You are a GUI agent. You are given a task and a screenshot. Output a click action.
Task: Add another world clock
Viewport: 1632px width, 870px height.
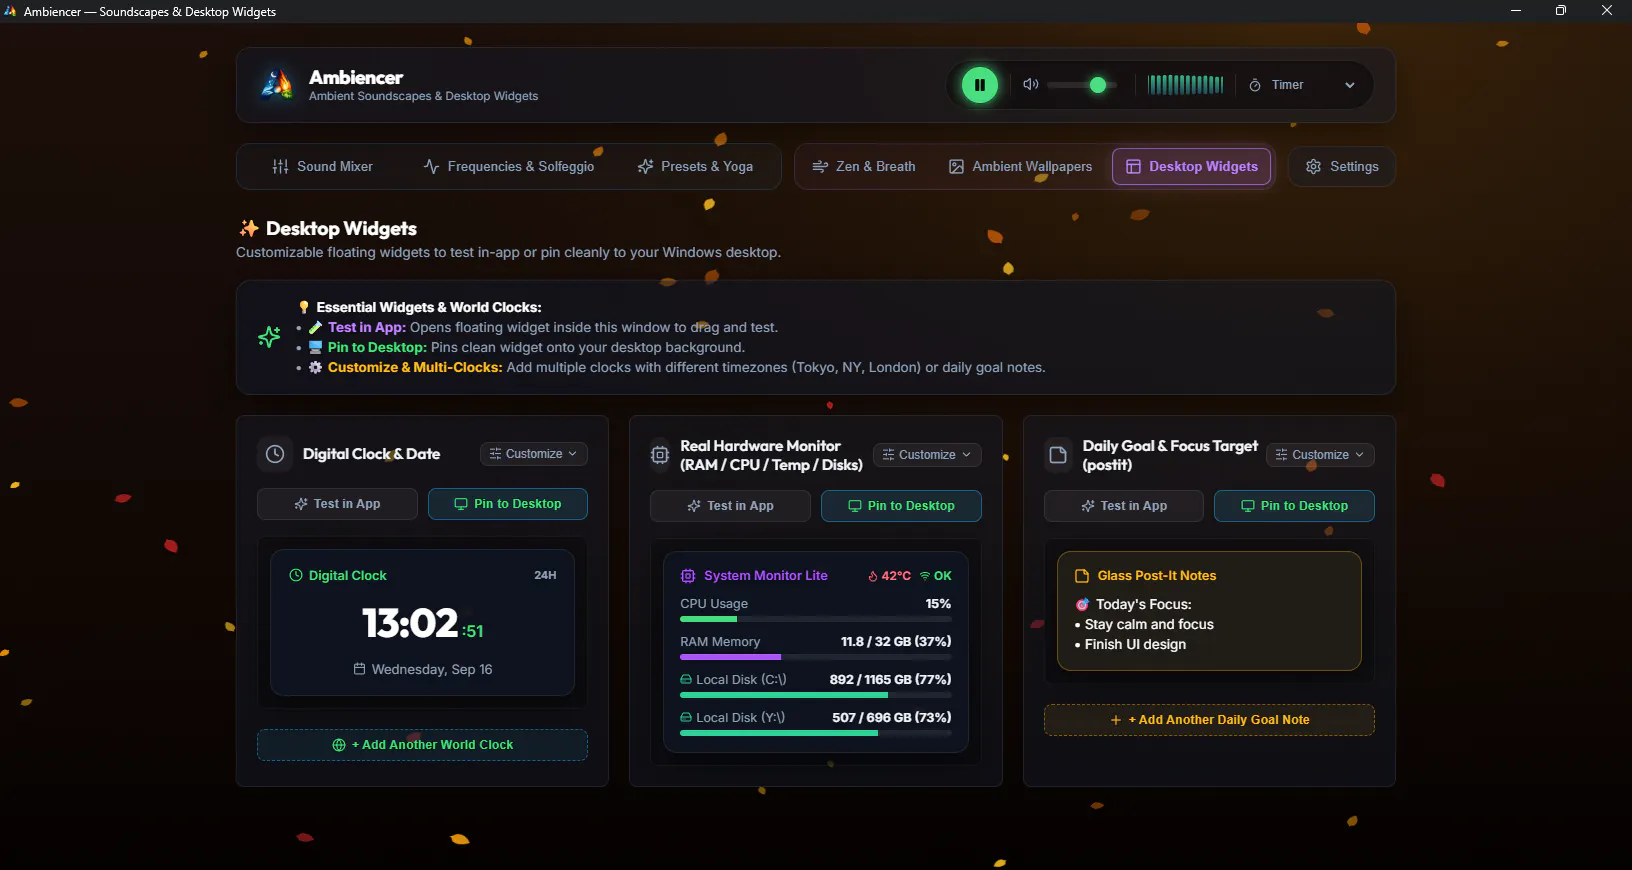[x=422, y=745]
